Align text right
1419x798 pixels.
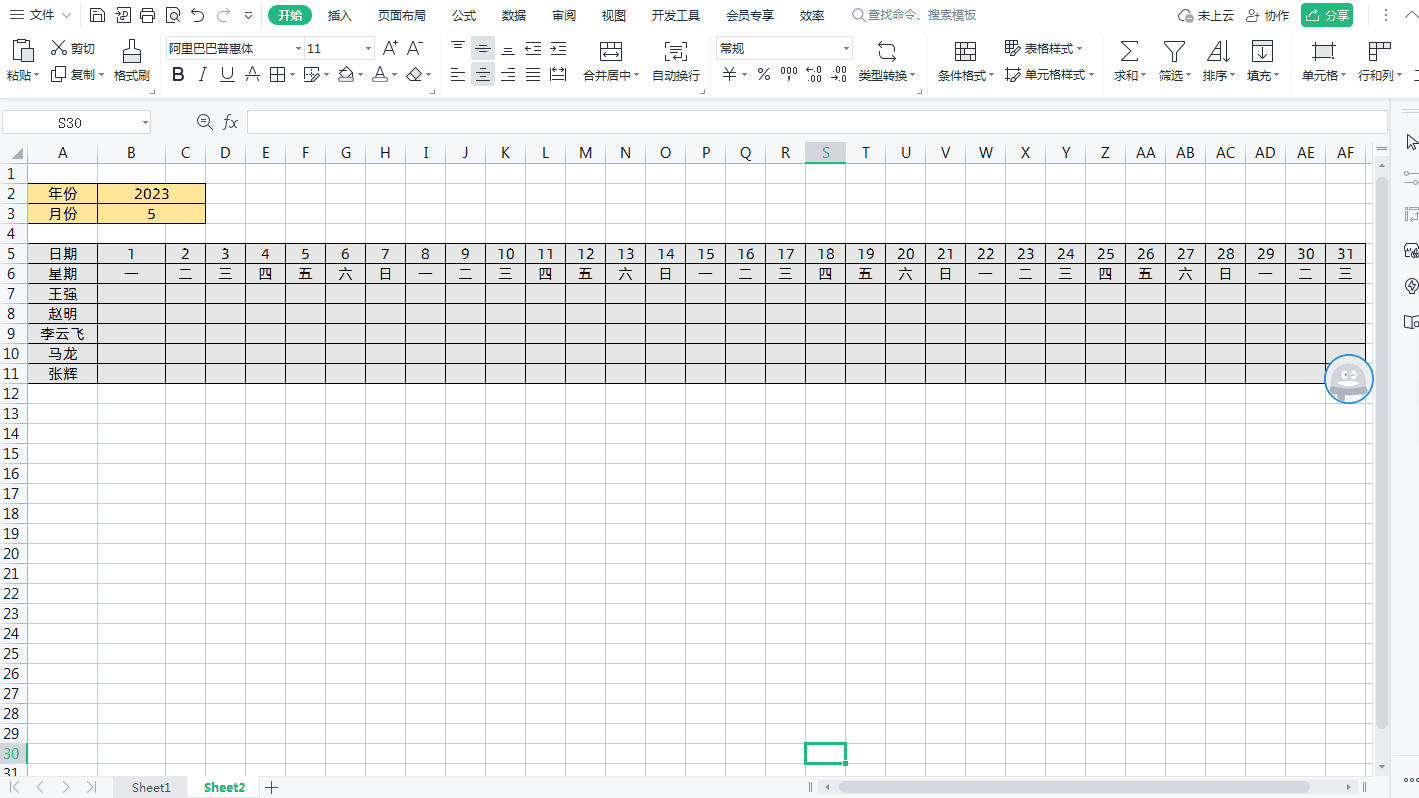508,74
